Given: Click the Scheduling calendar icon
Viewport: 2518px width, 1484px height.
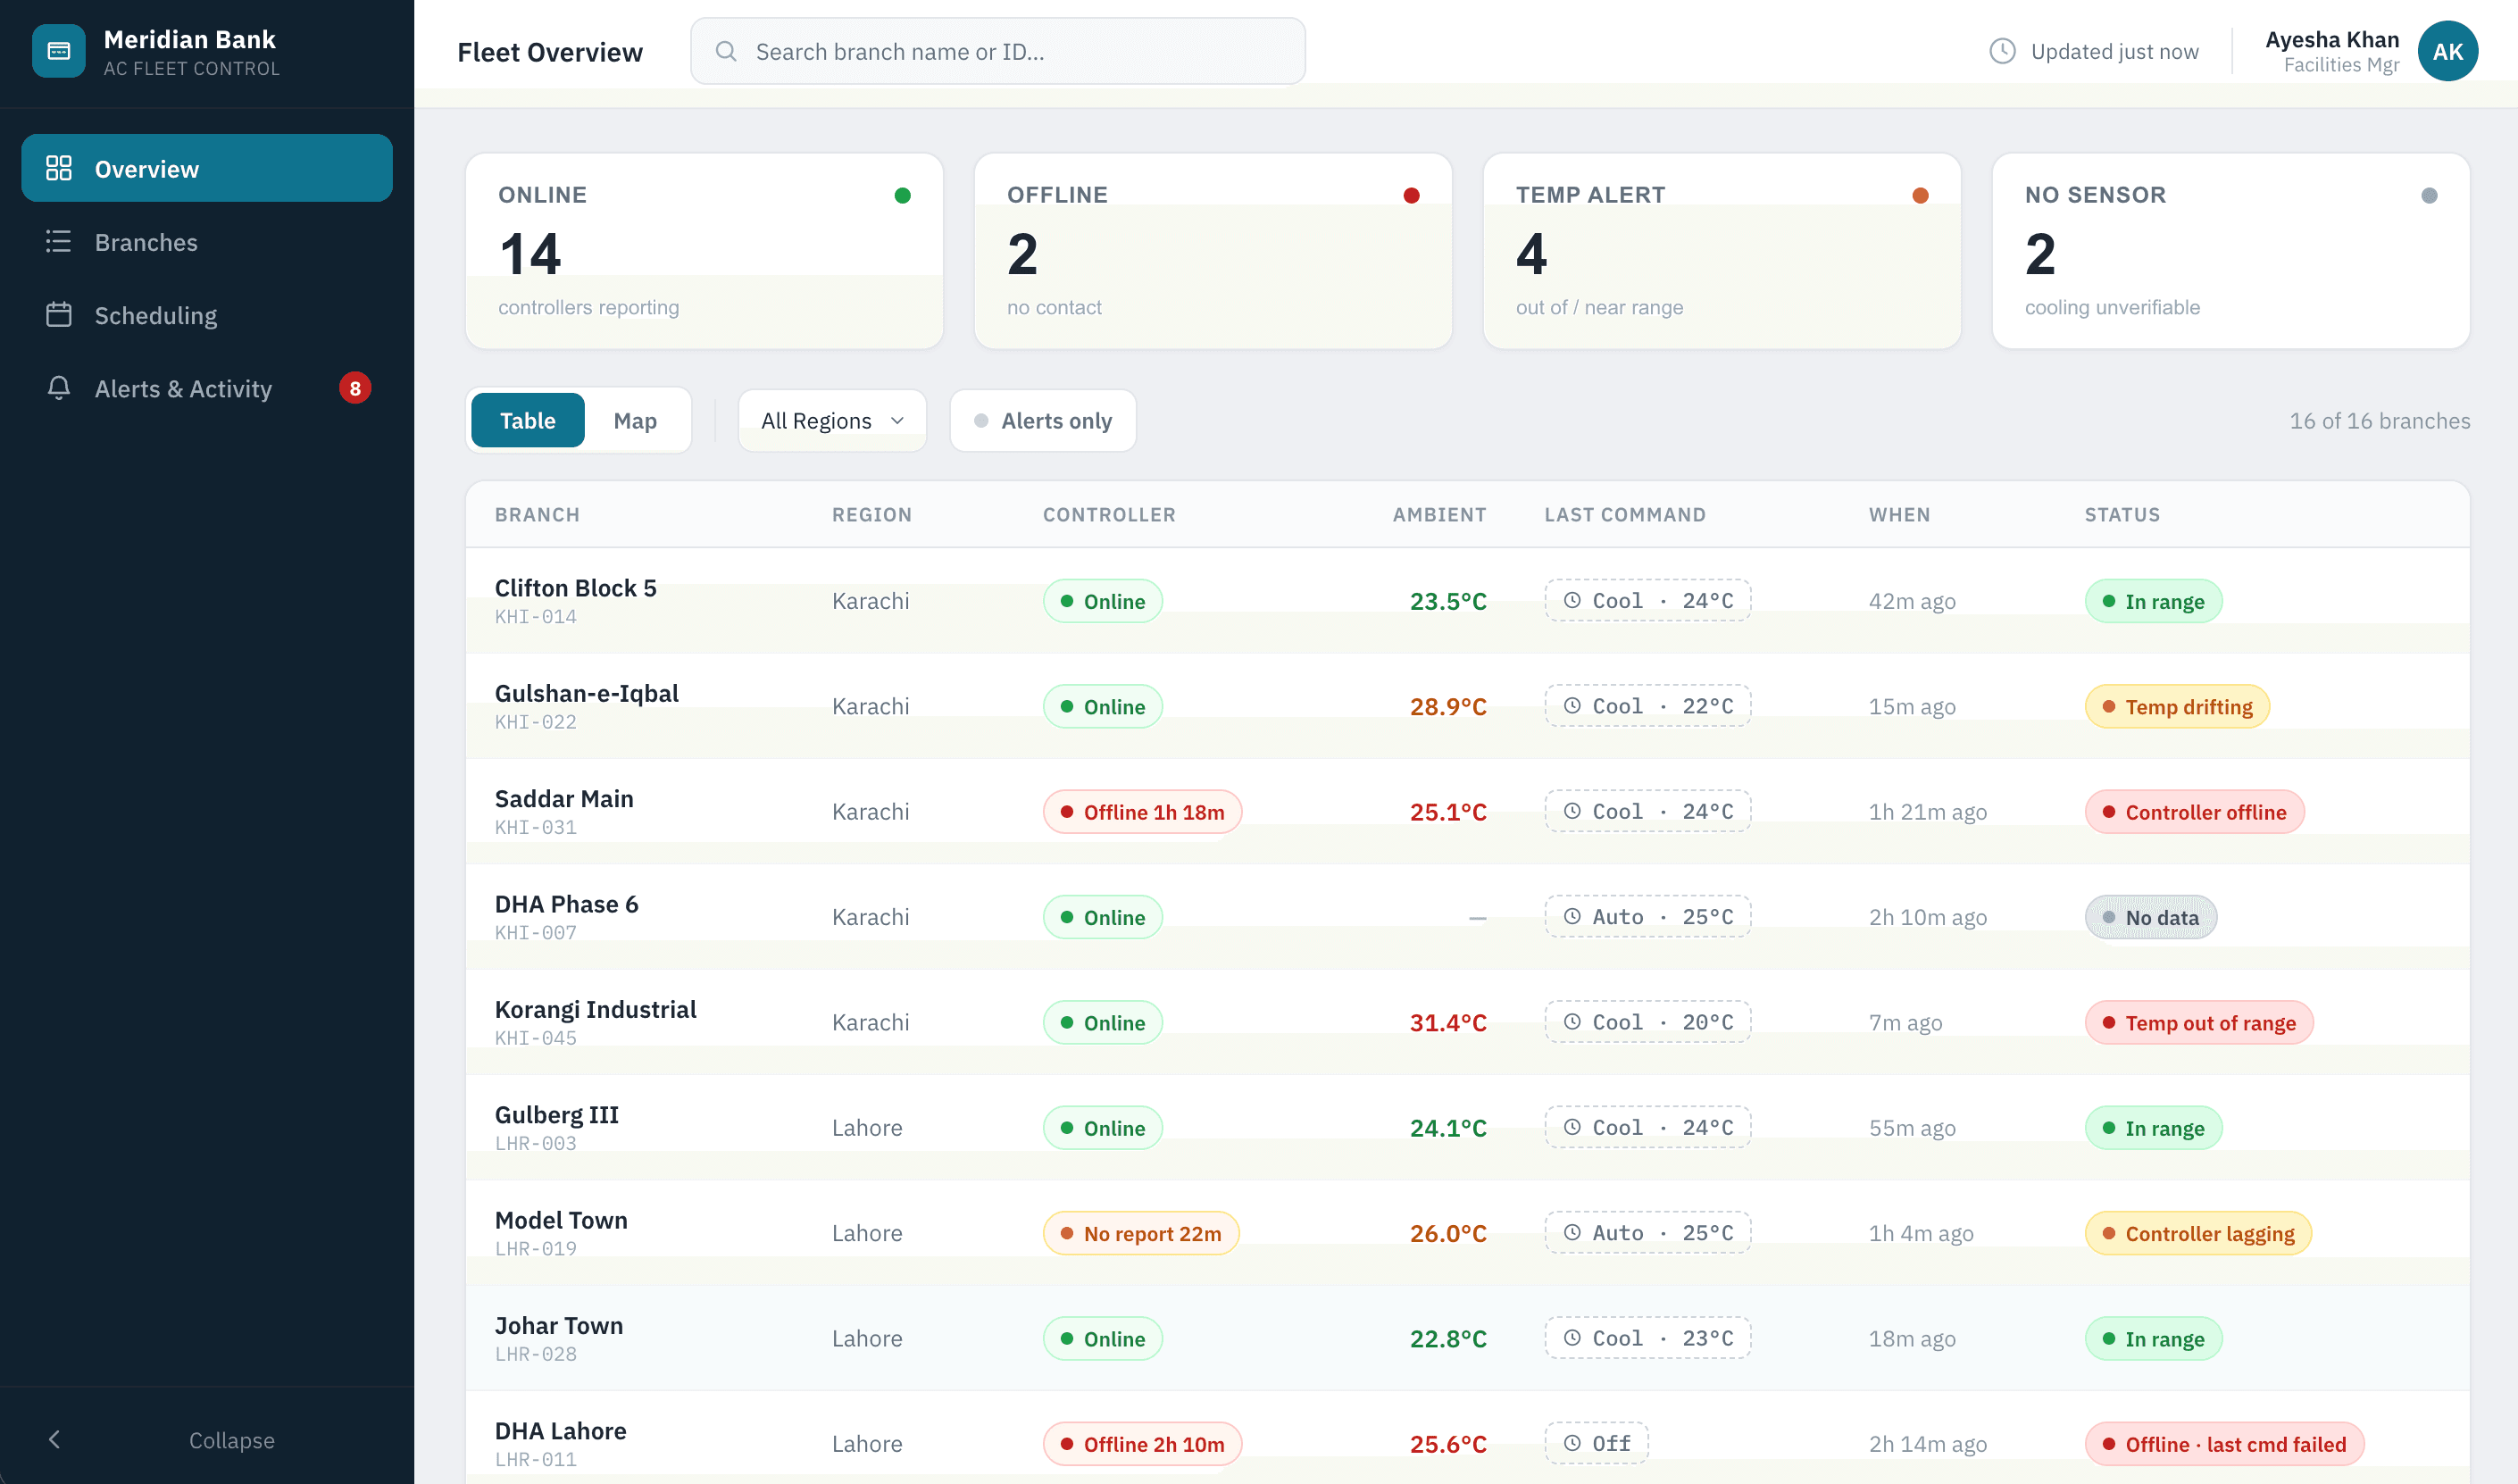Looking at the screenshot, I should pyautogui.click(x=59, y=315).
